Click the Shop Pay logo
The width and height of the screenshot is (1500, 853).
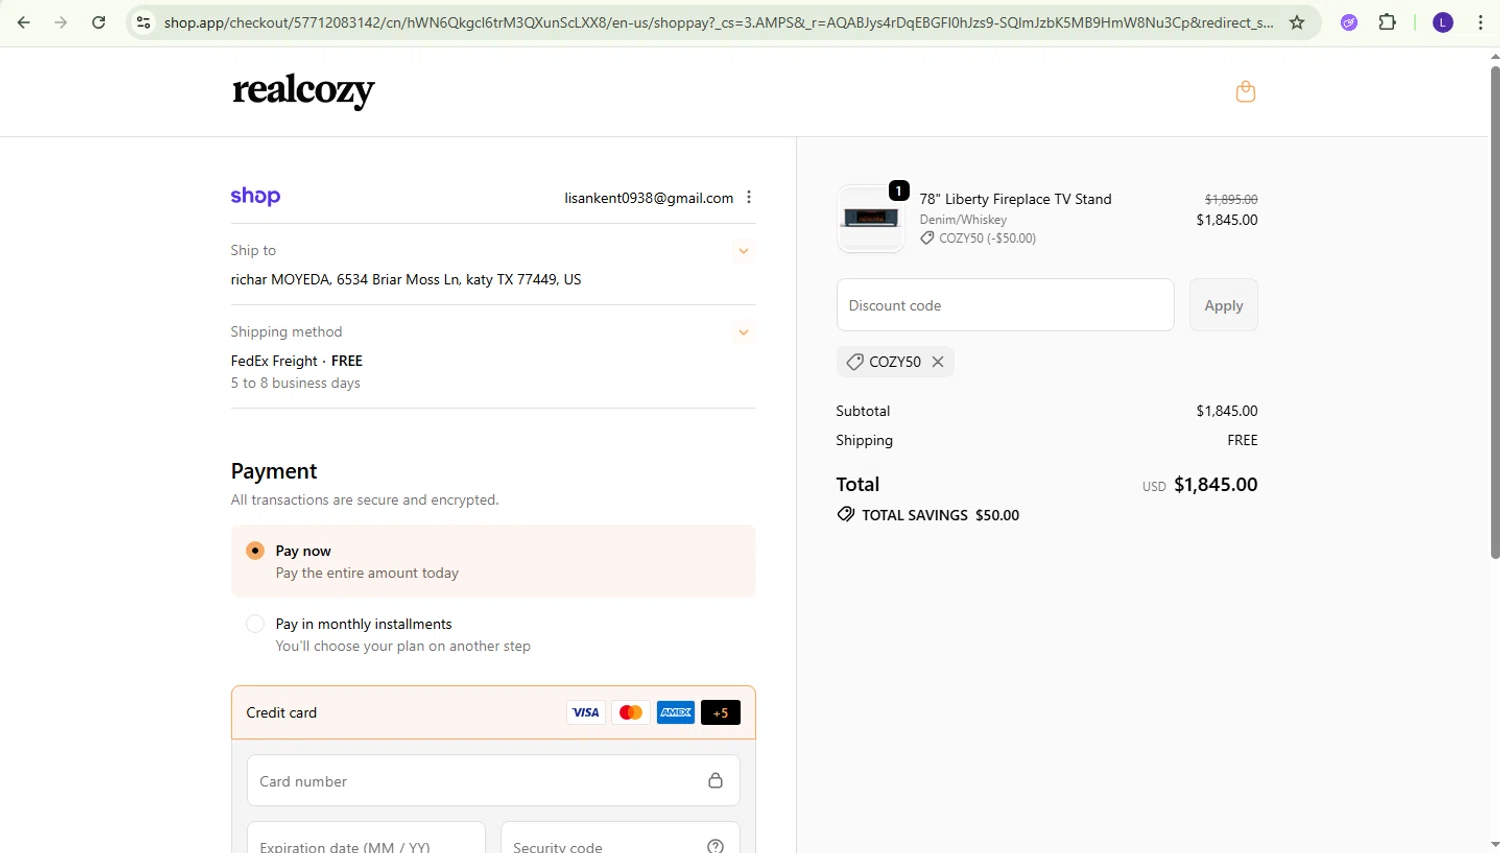tap(255, 196)
